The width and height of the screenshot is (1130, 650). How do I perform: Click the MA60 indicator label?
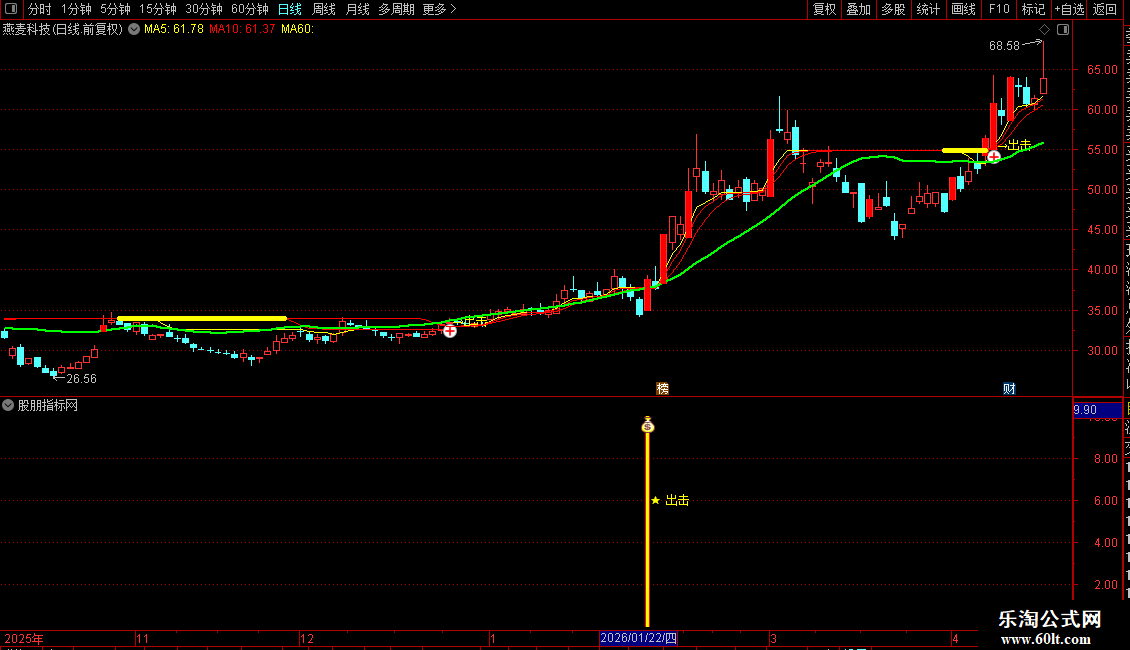coord(298,29)
